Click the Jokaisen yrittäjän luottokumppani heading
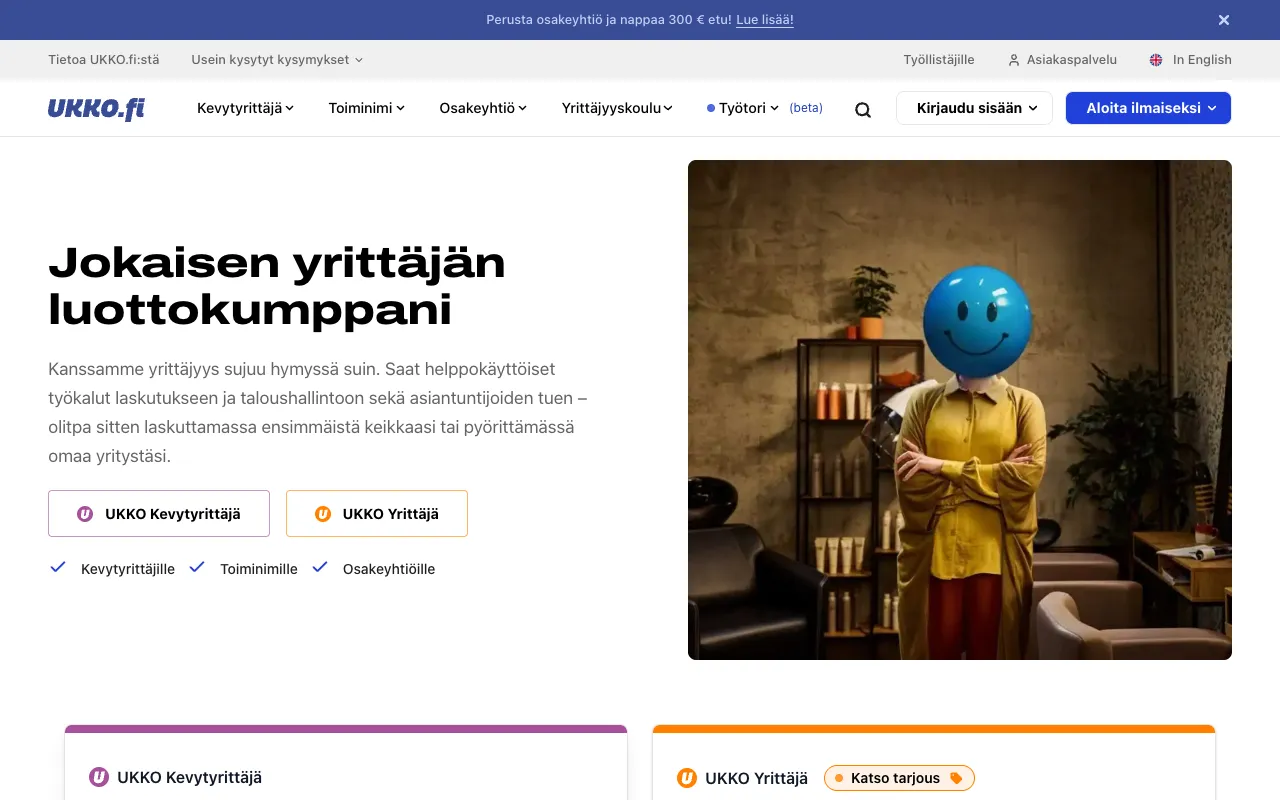The height and width of the screenshot is (800, 1280). pyautogui.click(x=277, y=286)
